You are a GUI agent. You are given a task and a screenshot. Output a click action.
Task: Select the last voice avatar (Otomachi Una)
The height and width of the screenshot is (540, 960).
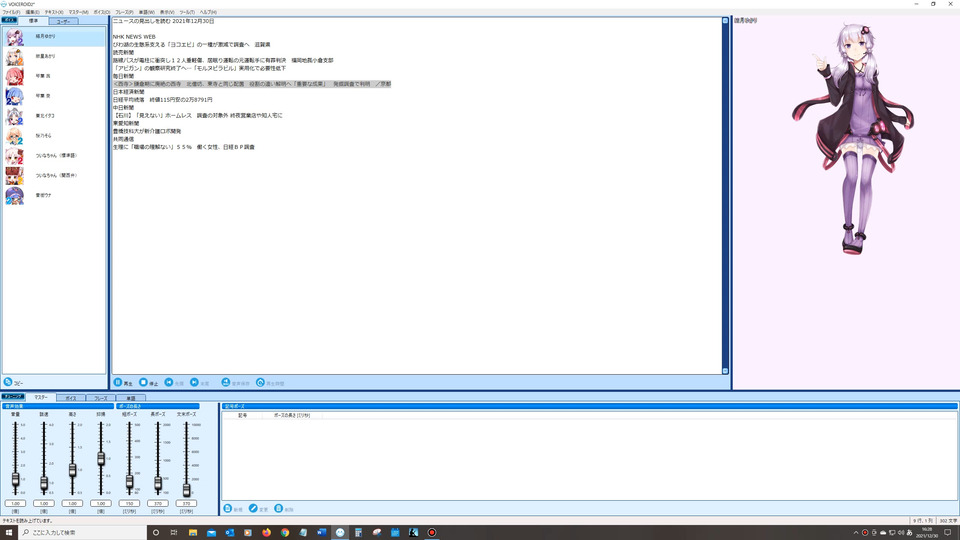(14, 195)
